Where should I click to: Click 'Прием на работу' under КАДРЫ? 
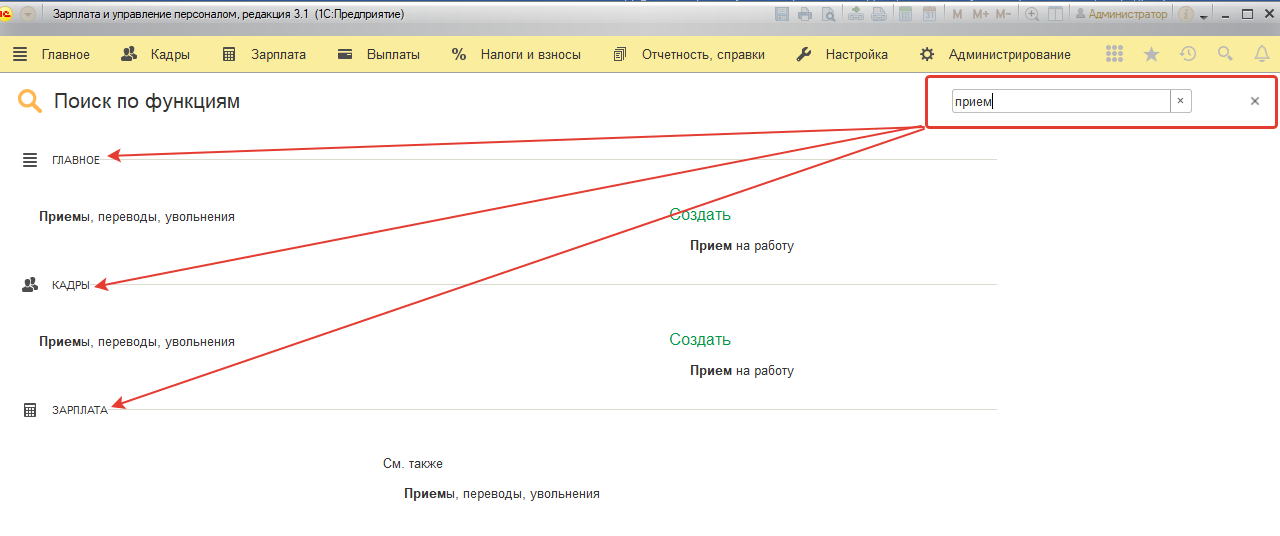pos(742,370)
